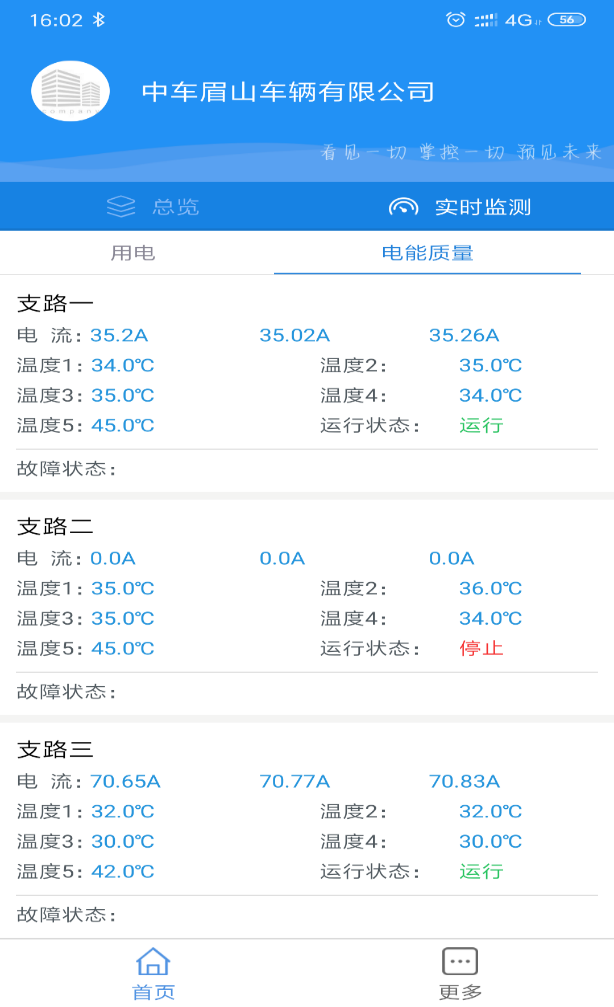
Task: Tap 支路三 故障状态 label
Action: [x=66, y=915]
